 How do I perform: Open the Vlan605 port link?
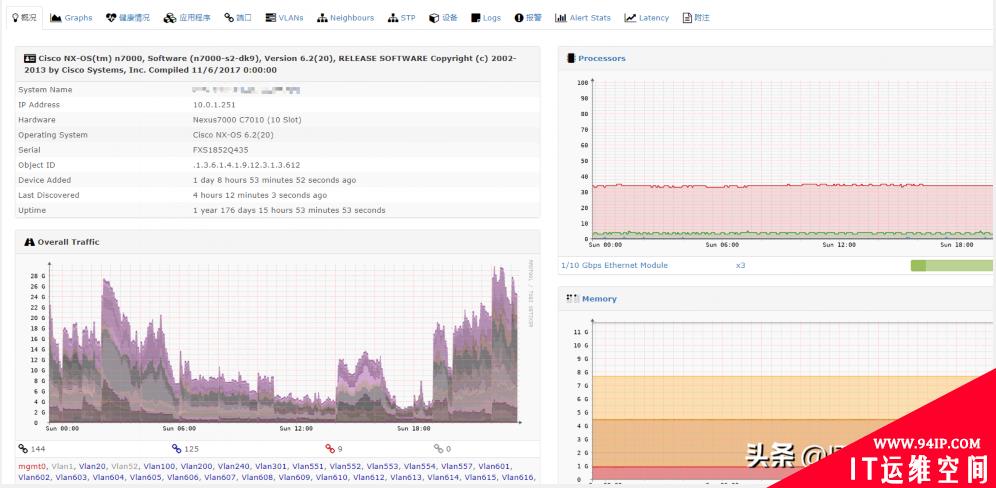pos(146,477)
